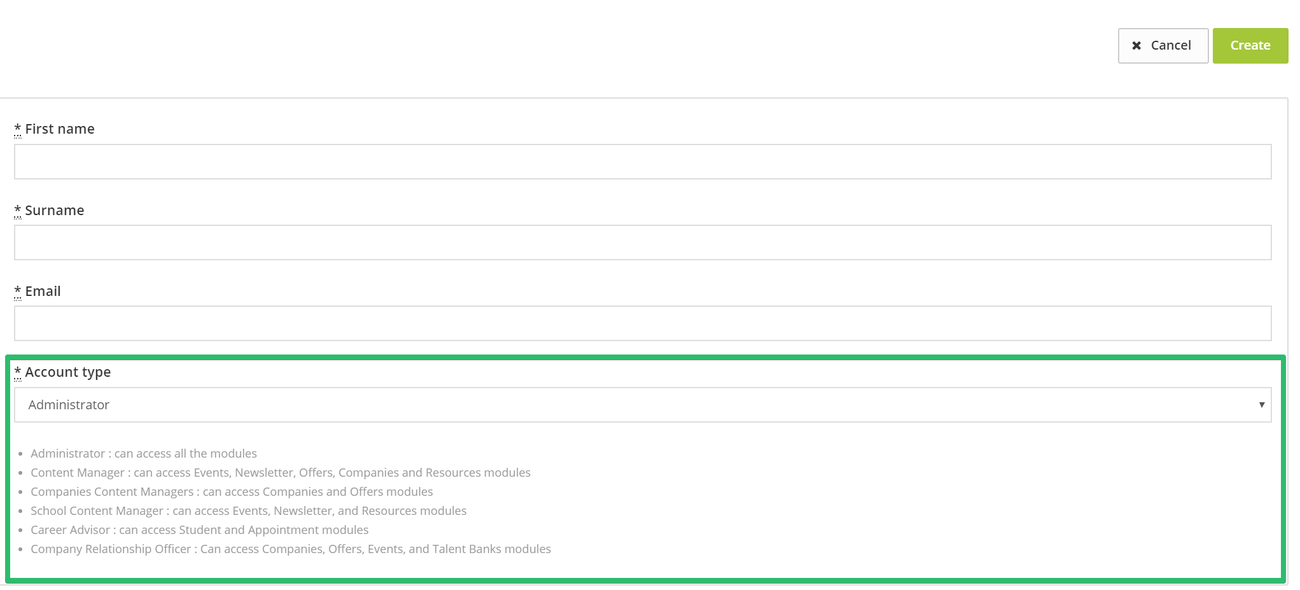Click the X icon inside the Cancel button

click(x=1136, y=46)
